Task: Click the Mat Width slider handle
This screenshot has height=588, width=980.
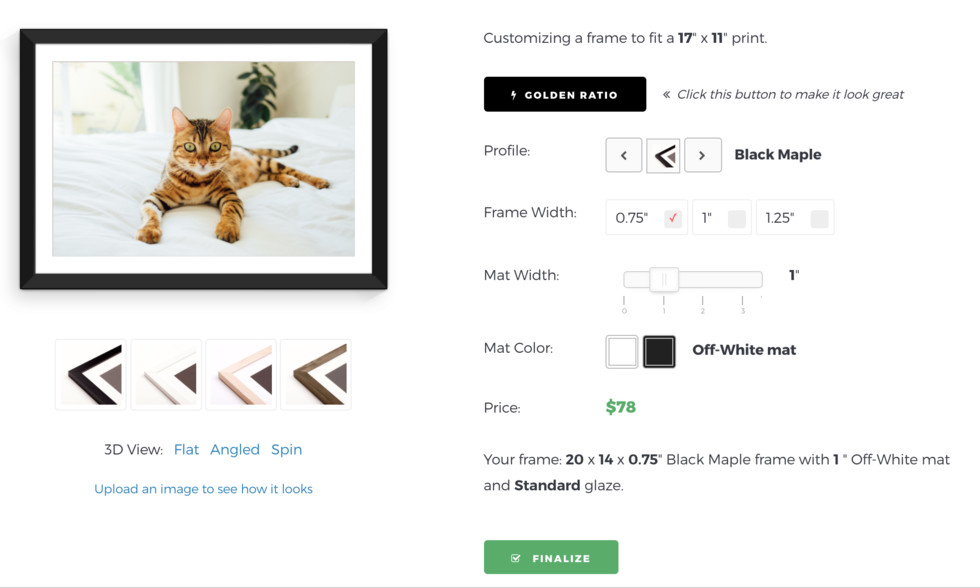Action: [664, 279]
